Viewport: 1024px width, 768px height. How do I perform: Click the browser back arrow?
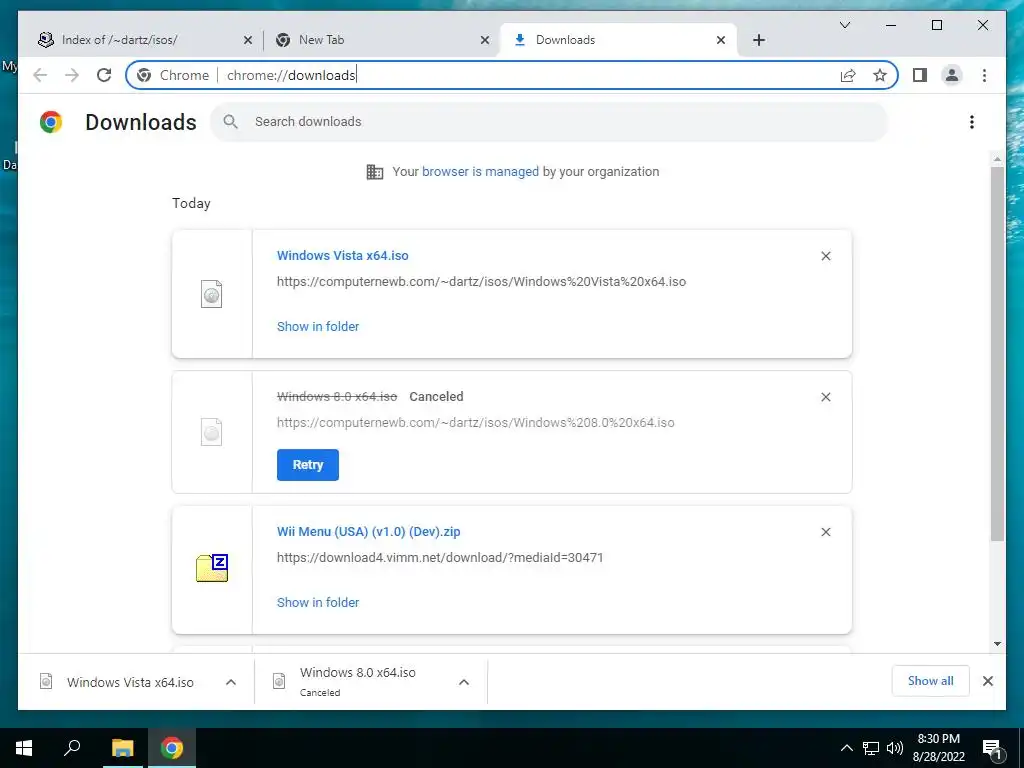click(x=40, y=75)
